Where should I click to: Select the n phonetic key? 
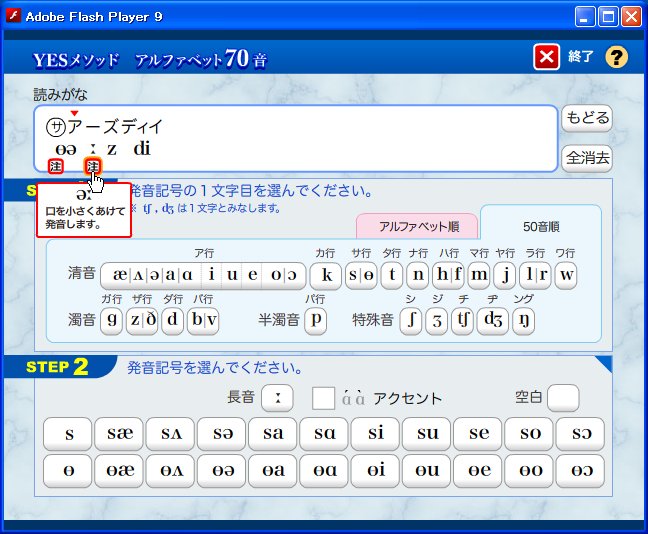pyautogui.click(x=418, y=274)
